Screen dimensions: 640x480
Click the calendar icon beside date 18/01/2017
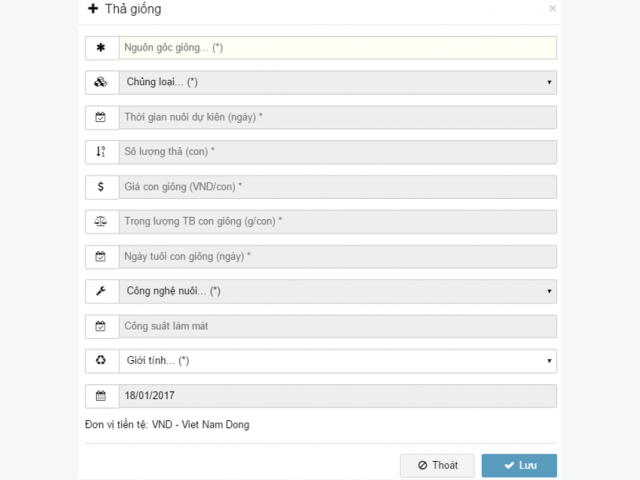pyautogui.click(x=100, y=396)
